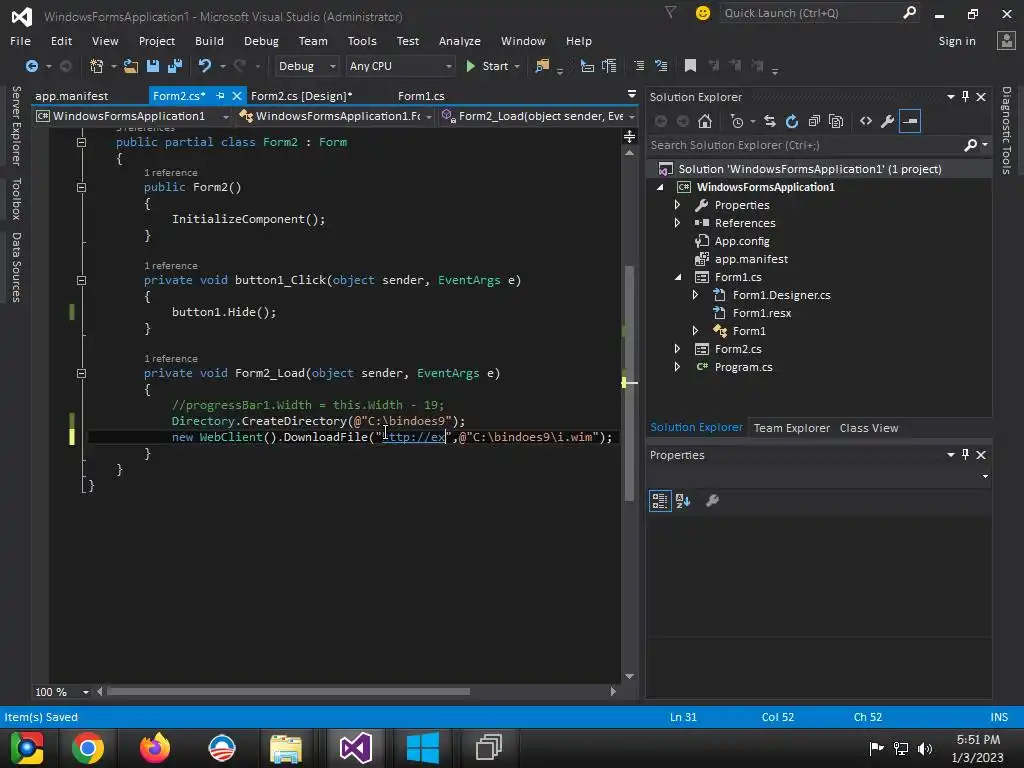1024x768 pixels.
Task: Collapse the Form2() constructor outlining box
Action: [x=81, y=187]
